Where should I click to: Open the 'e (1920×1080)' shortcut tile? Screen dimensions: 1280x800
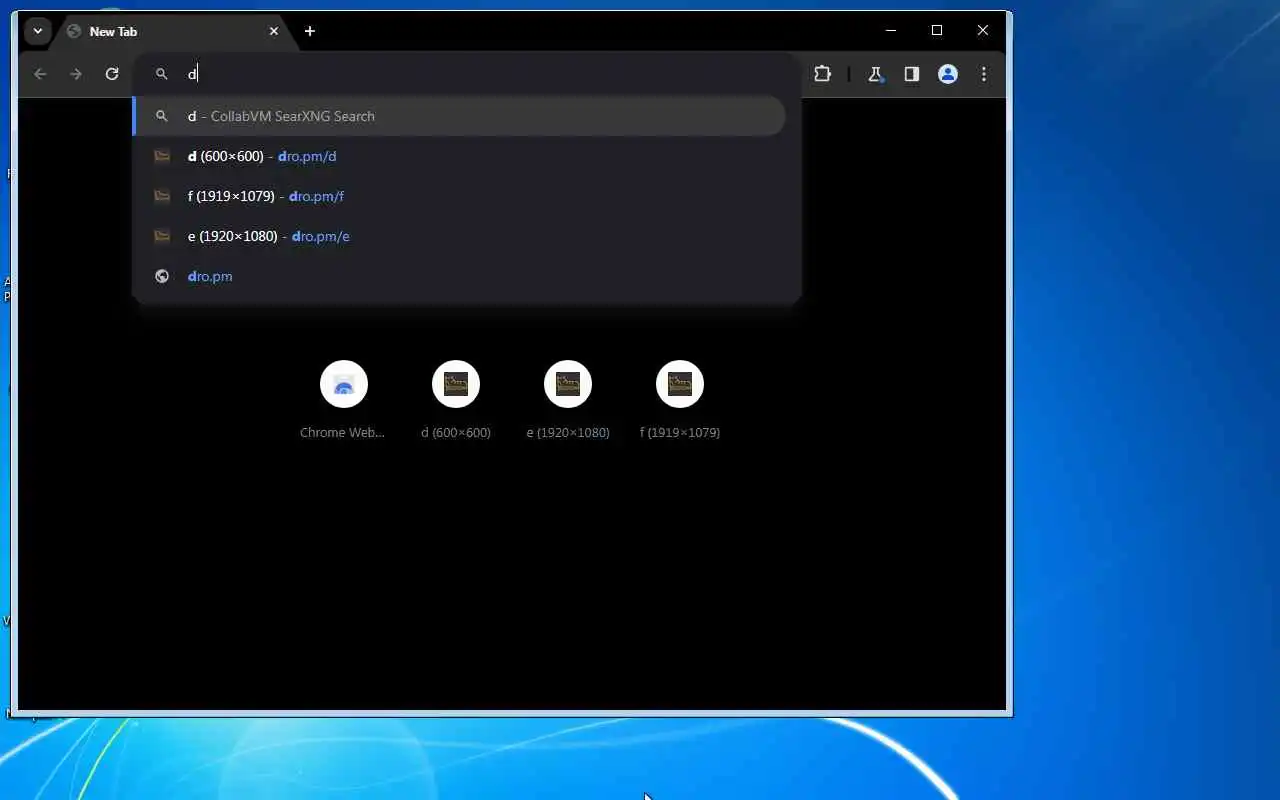click(x=568, y=399)
